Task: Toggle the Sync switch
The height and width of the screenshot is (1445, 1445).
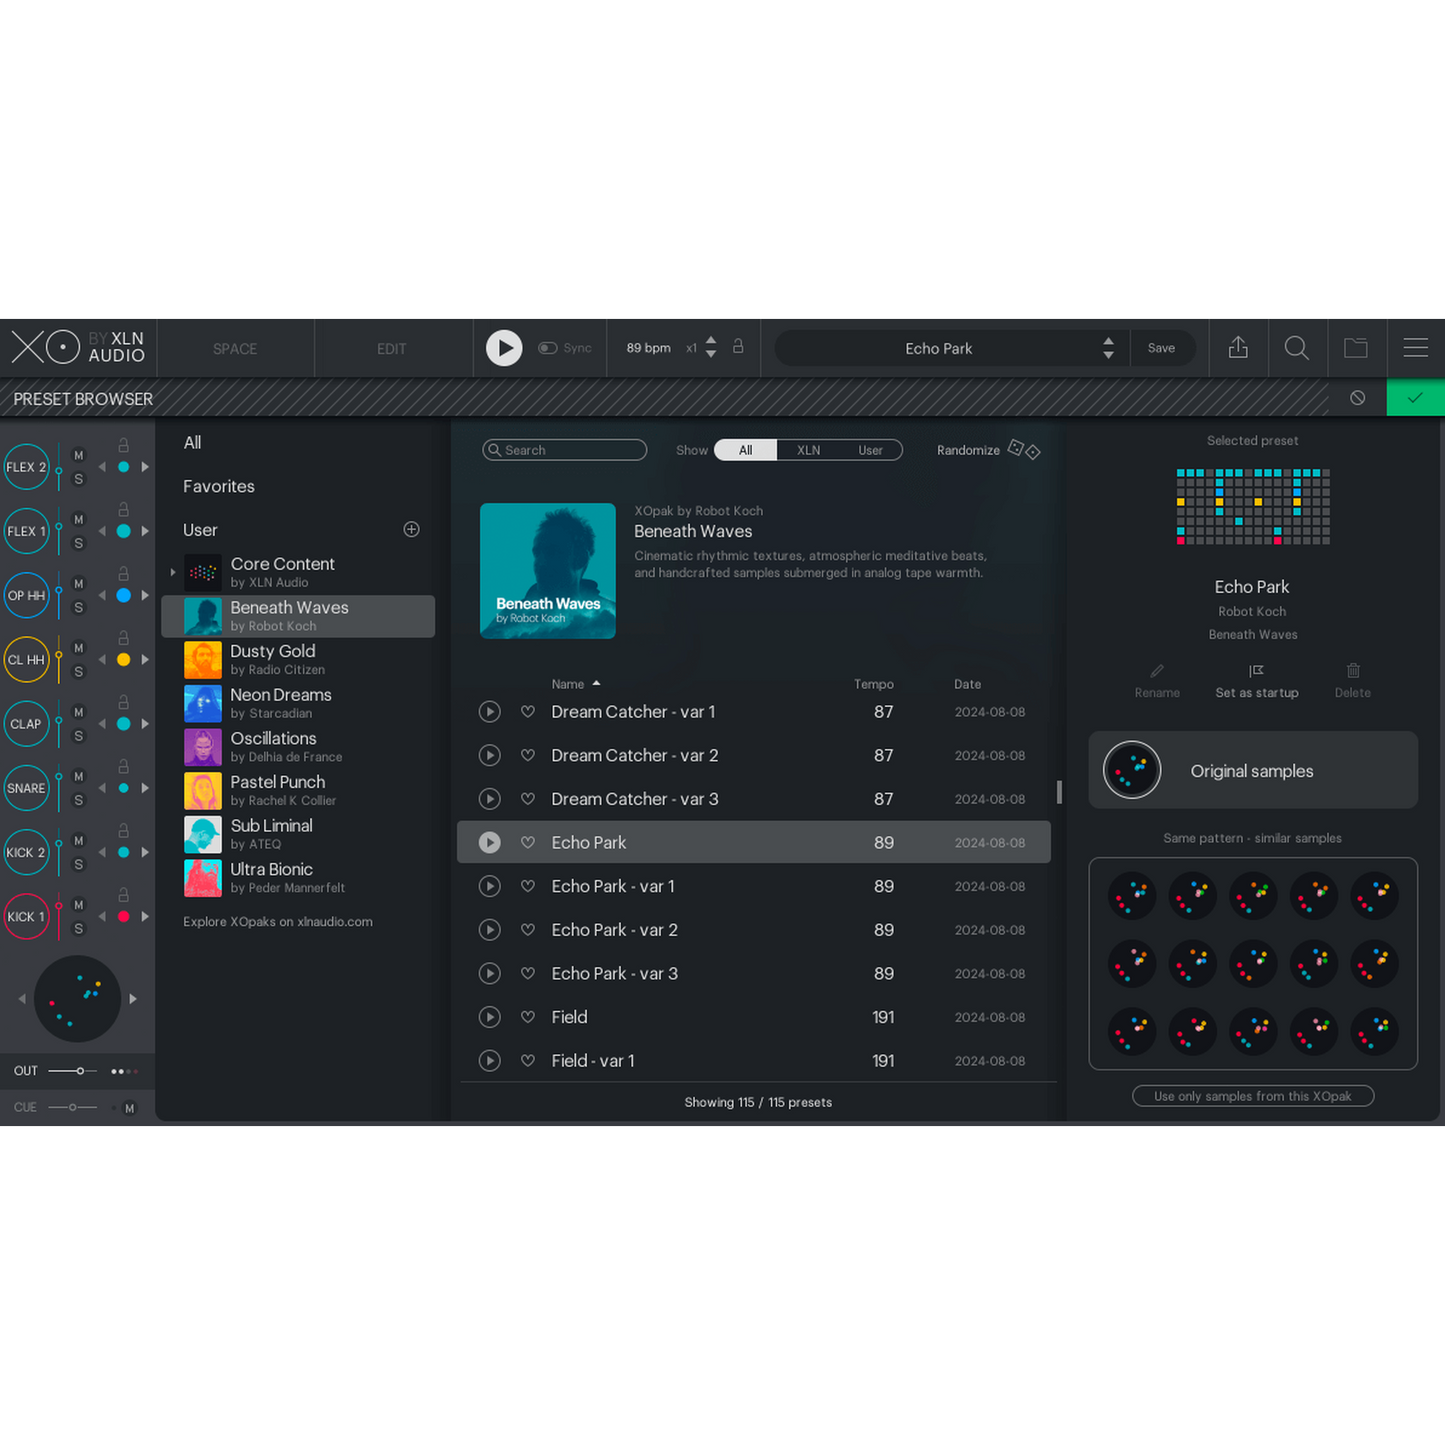Action: click(x=548, y=348)
